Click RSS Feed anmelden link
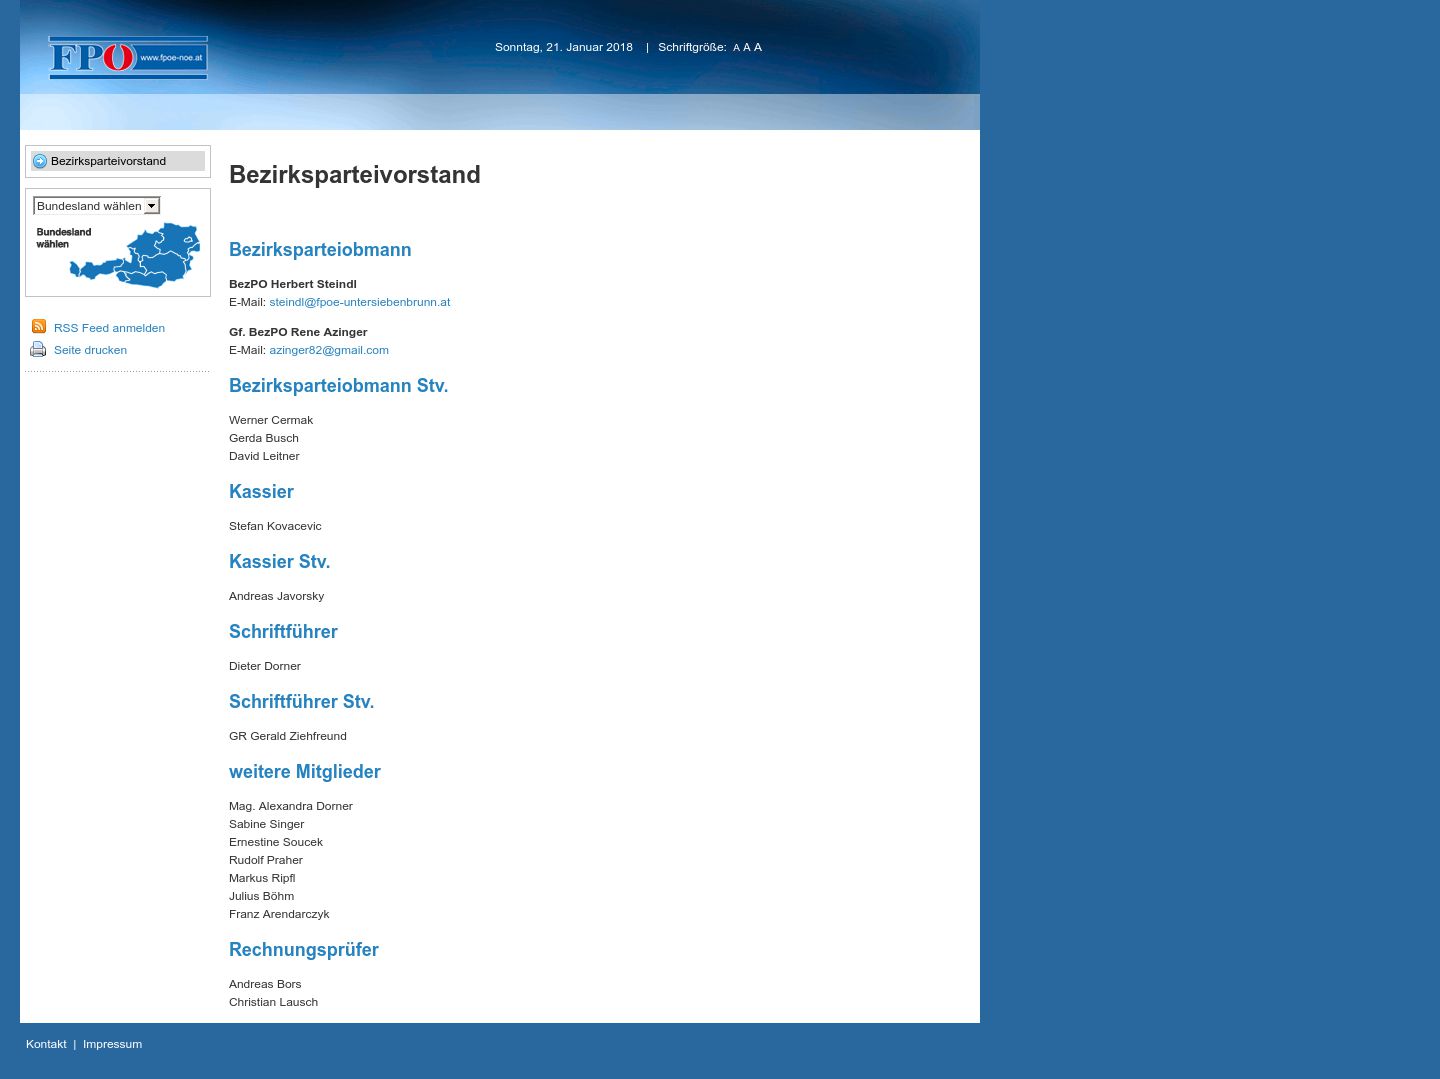 coord(109,328)
